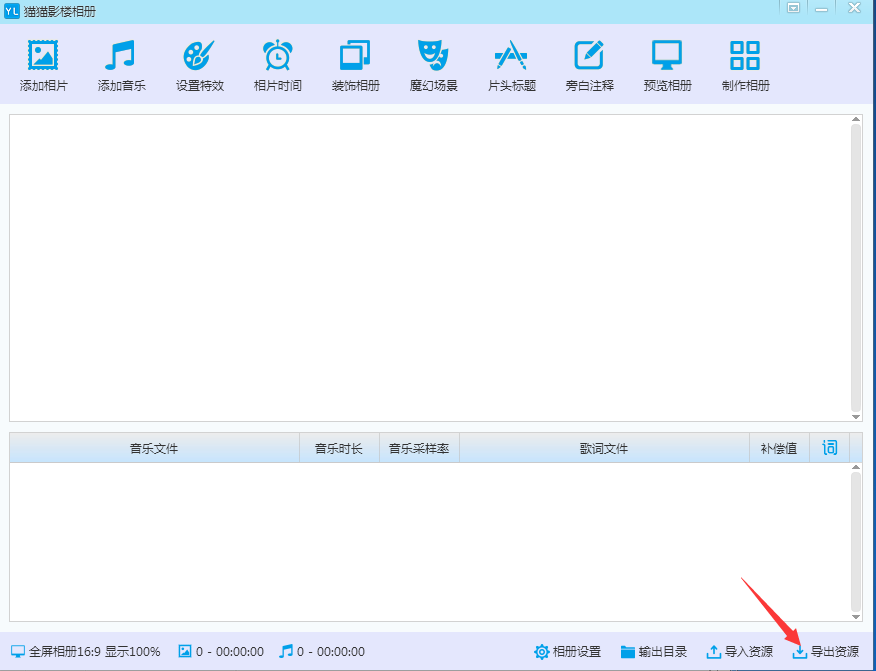Open 装饰相册 to decorate the album
876x671 pixels.
[x=355, y=63]
